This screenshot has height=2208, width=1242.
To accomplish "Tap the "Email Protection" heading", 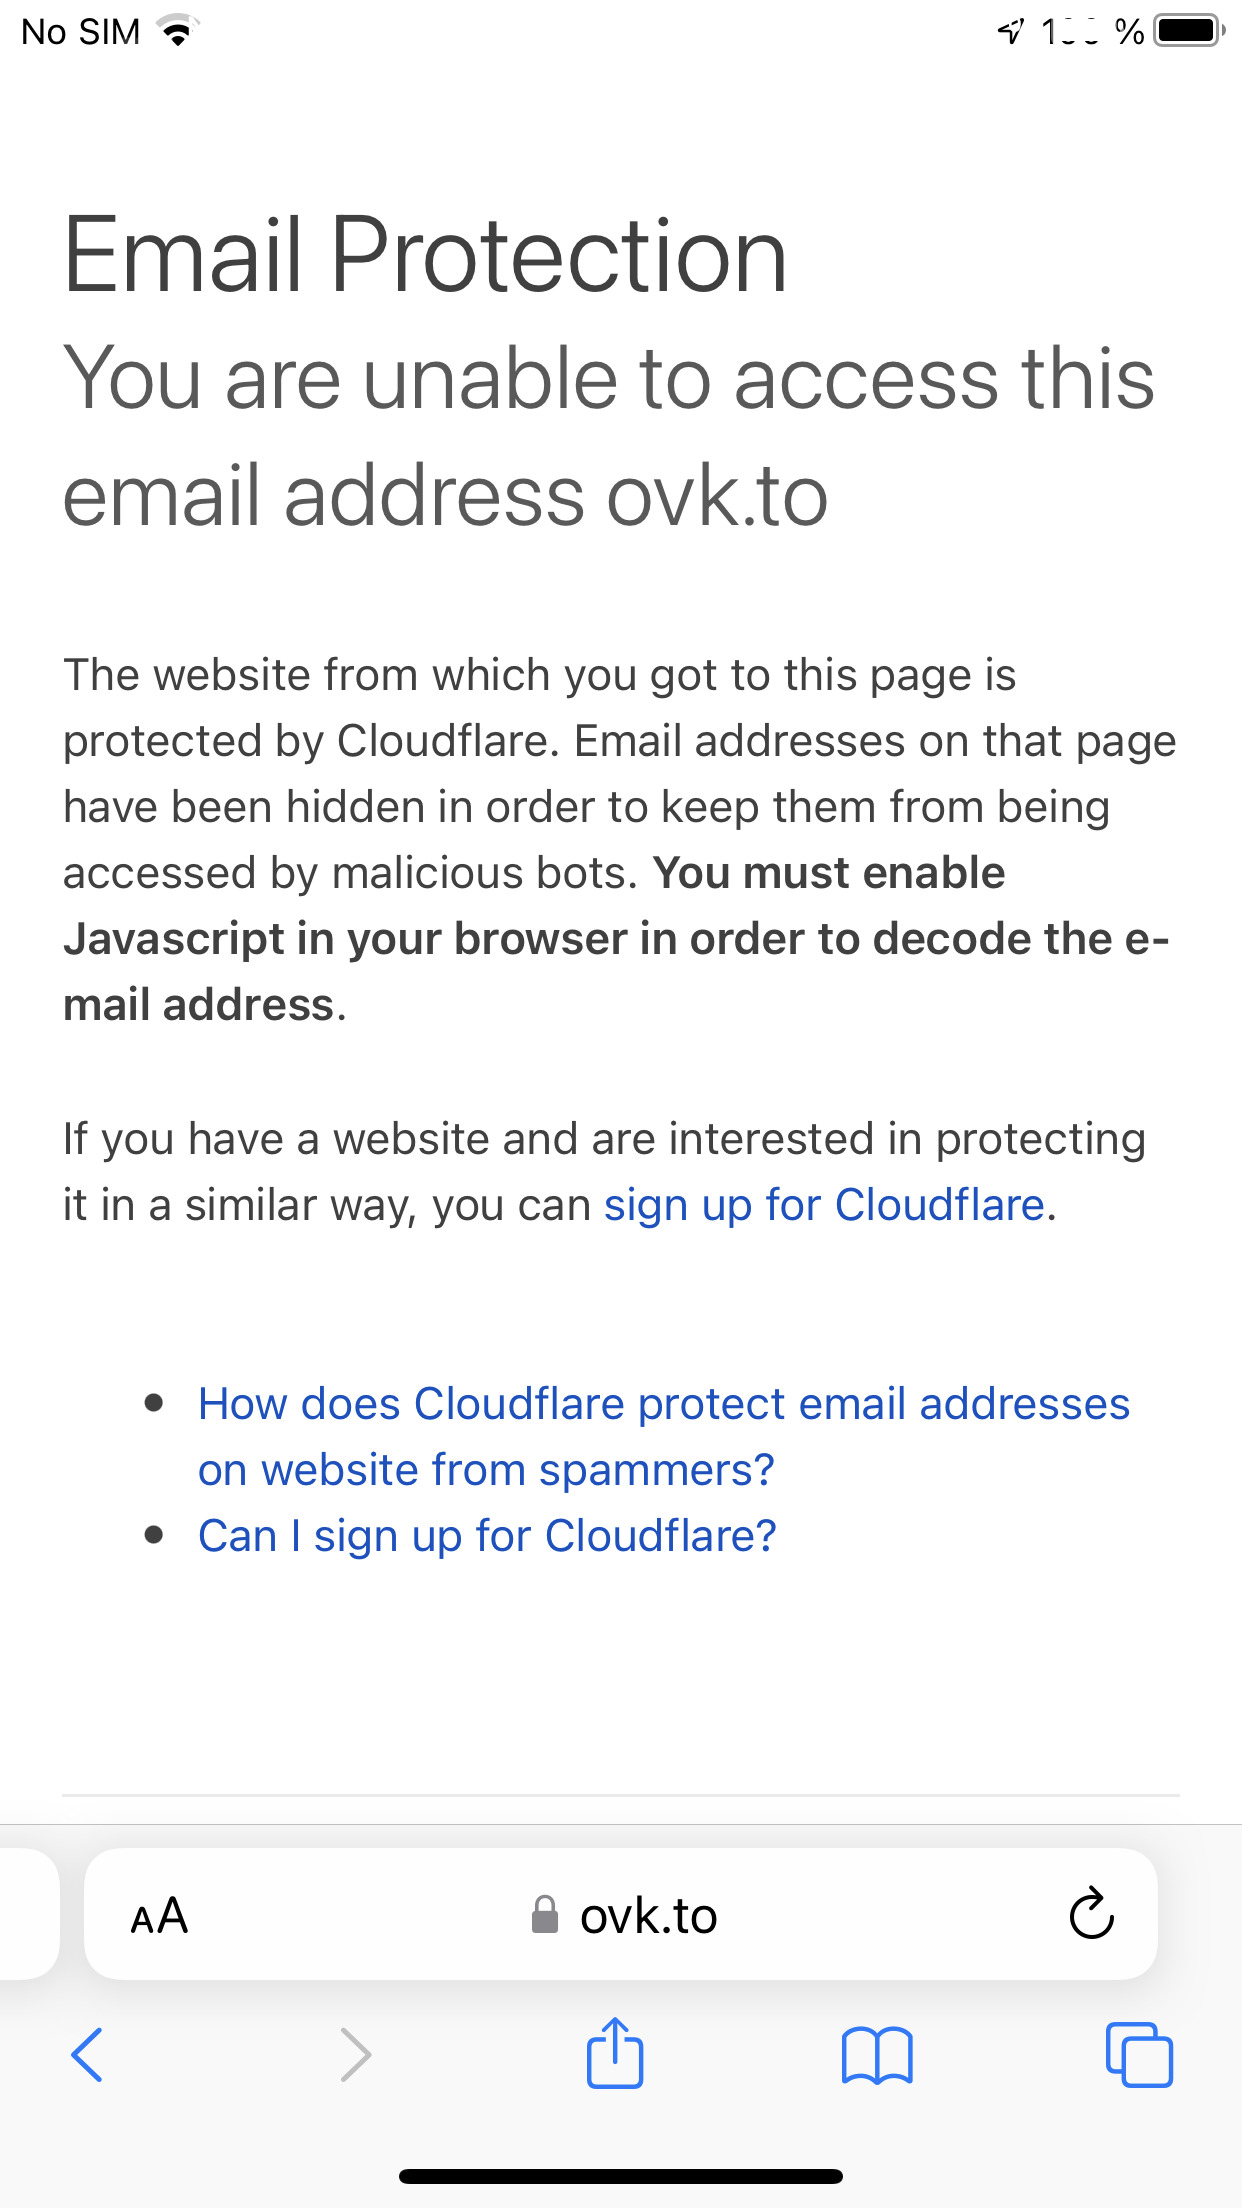I will pyautogui.click(x=425, y=256).
